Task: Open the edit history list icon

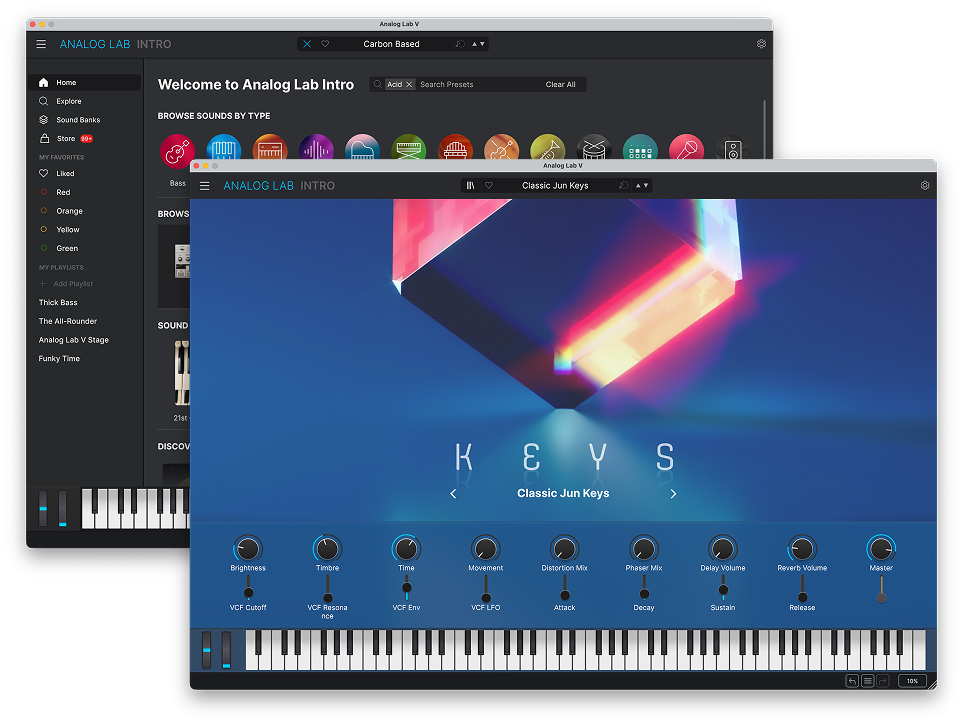Action: [x=868, y=681]
